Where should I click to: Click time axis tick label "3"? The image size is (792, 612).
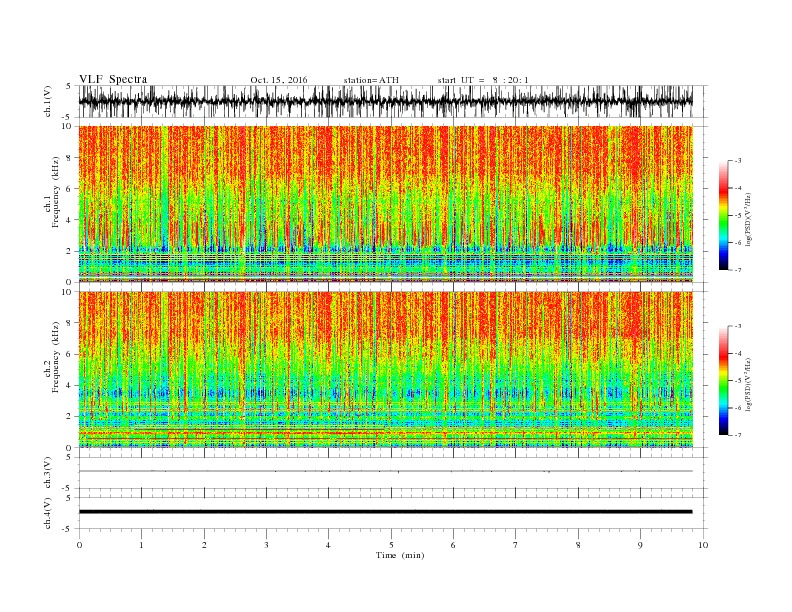266,545
